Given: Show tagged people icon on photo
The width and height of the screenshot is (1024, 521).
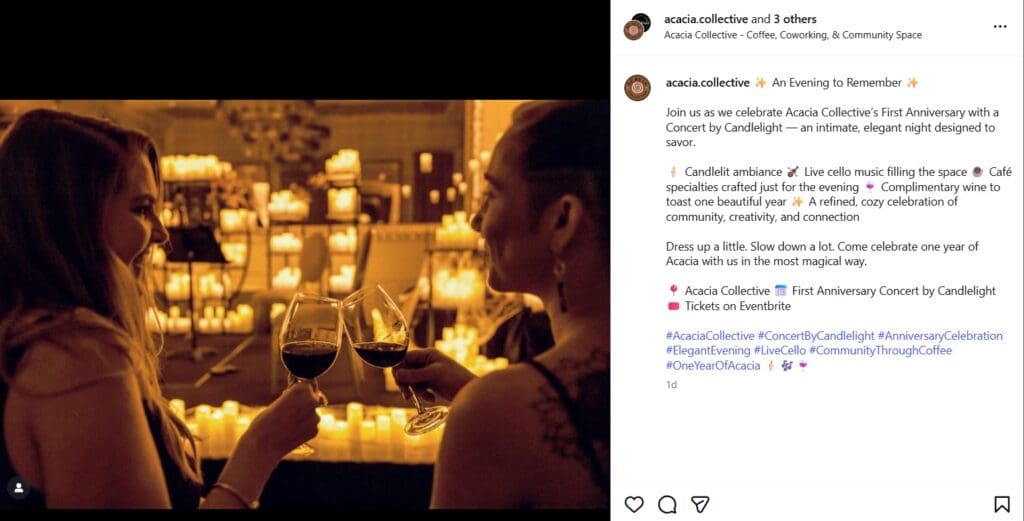Looking at the screenshot, I should click(17, 488).
